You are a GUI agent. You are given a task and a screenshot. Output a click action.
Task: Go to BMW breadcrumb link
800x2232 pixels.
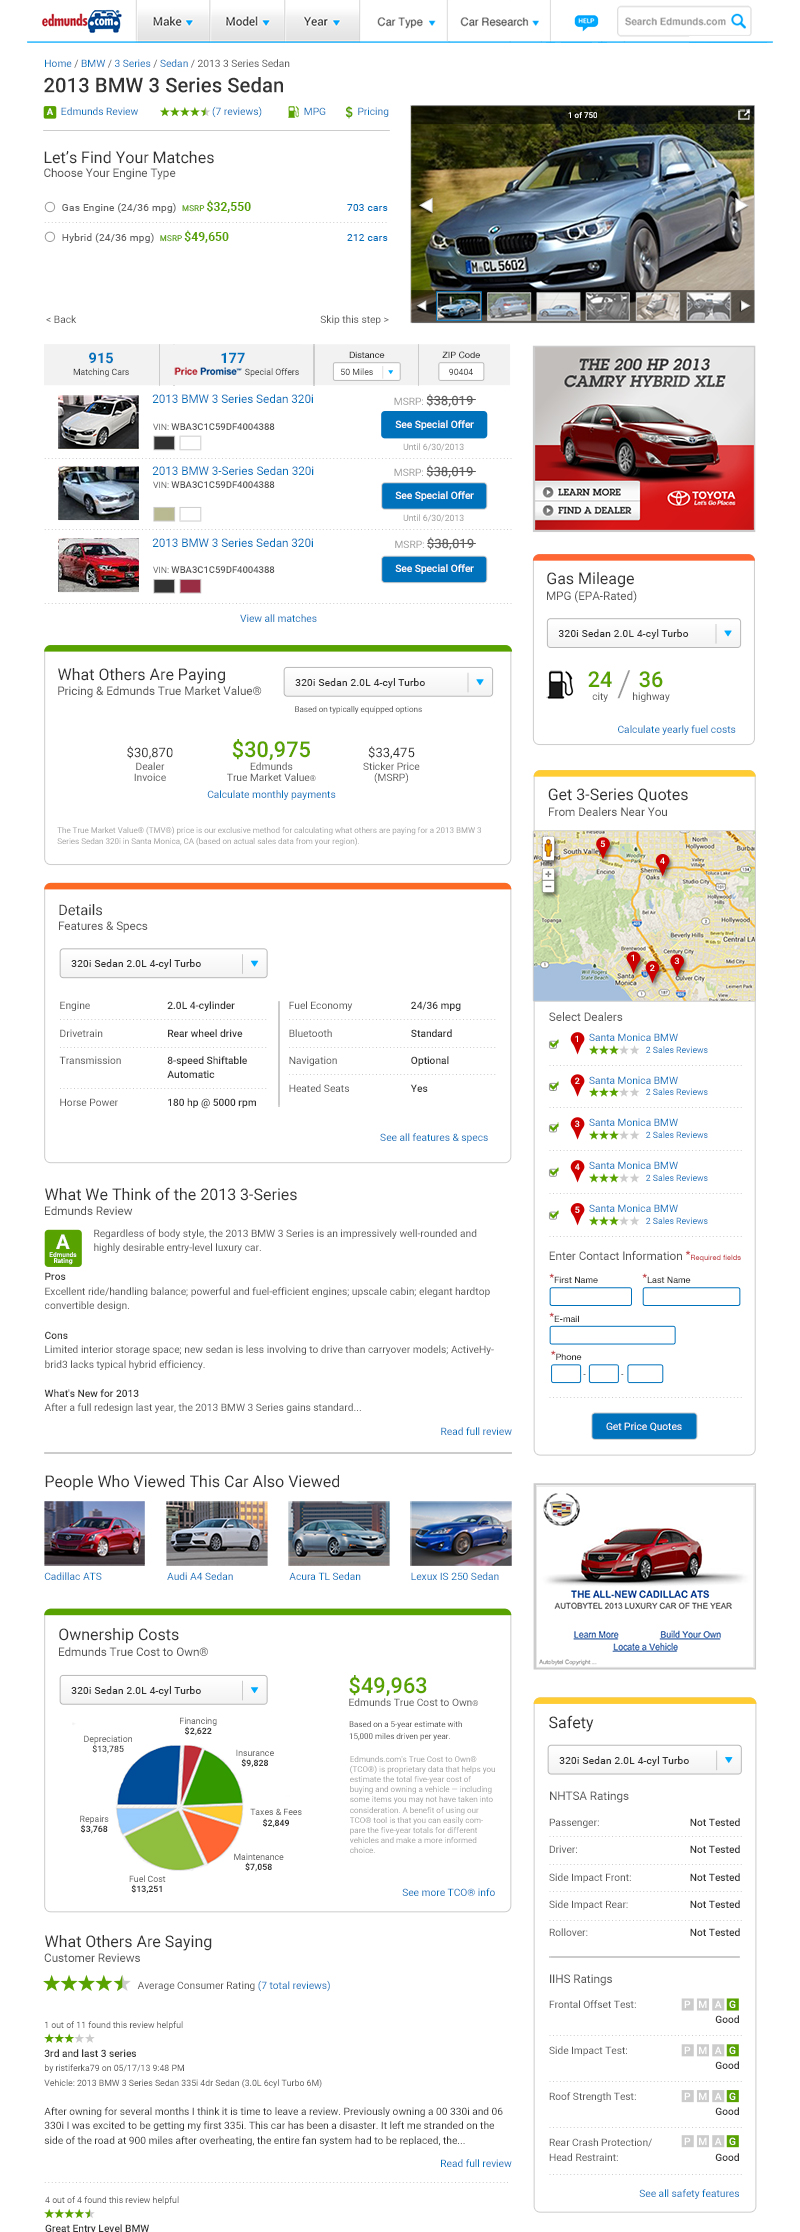[93, 63]
